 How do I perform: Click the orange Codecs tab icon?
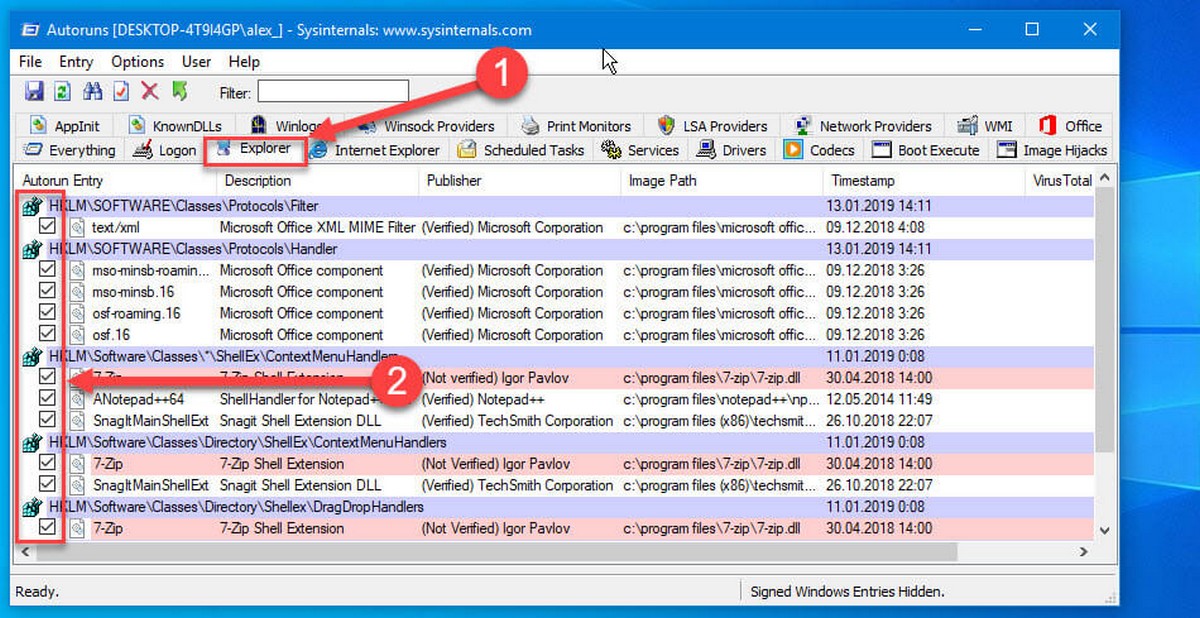[793, 150]
